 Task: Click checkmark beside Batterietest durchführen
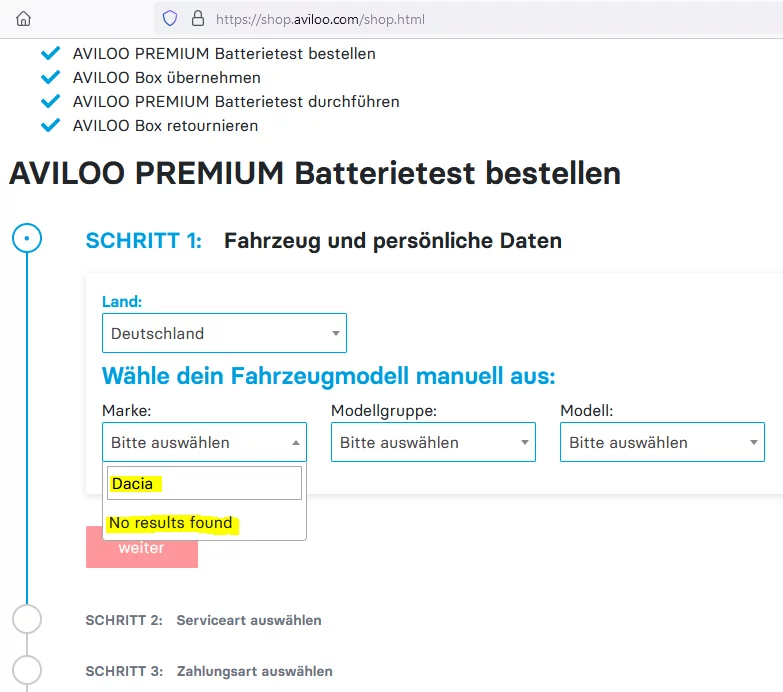(50, 102)
